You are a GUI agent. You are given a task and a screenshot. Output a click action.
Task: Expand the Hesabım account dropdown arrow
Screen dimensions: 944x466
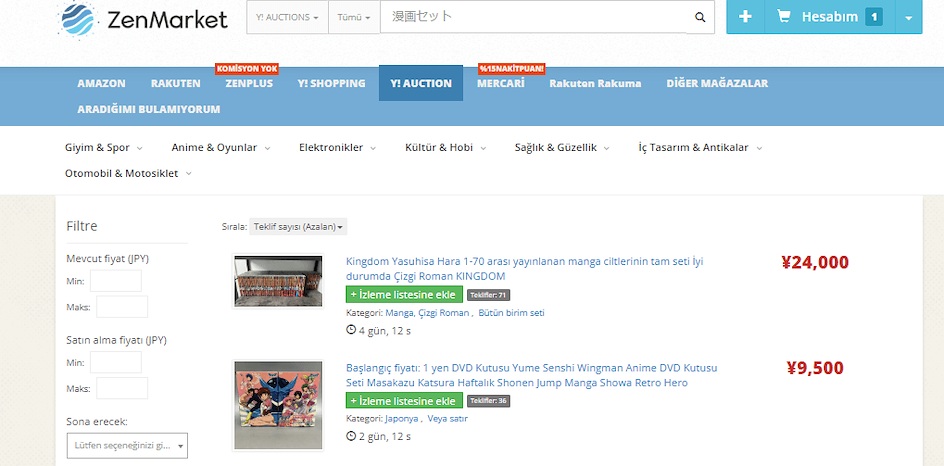pos(908,17)
